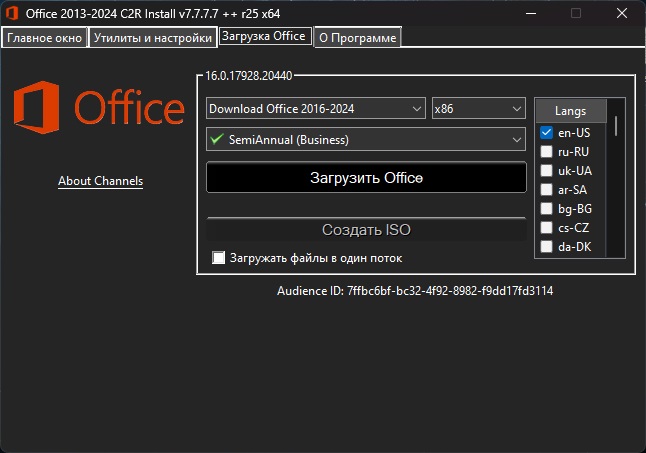Close the Office C2R Install window
The height and width of the screenshot is (453, 646).
622,14
